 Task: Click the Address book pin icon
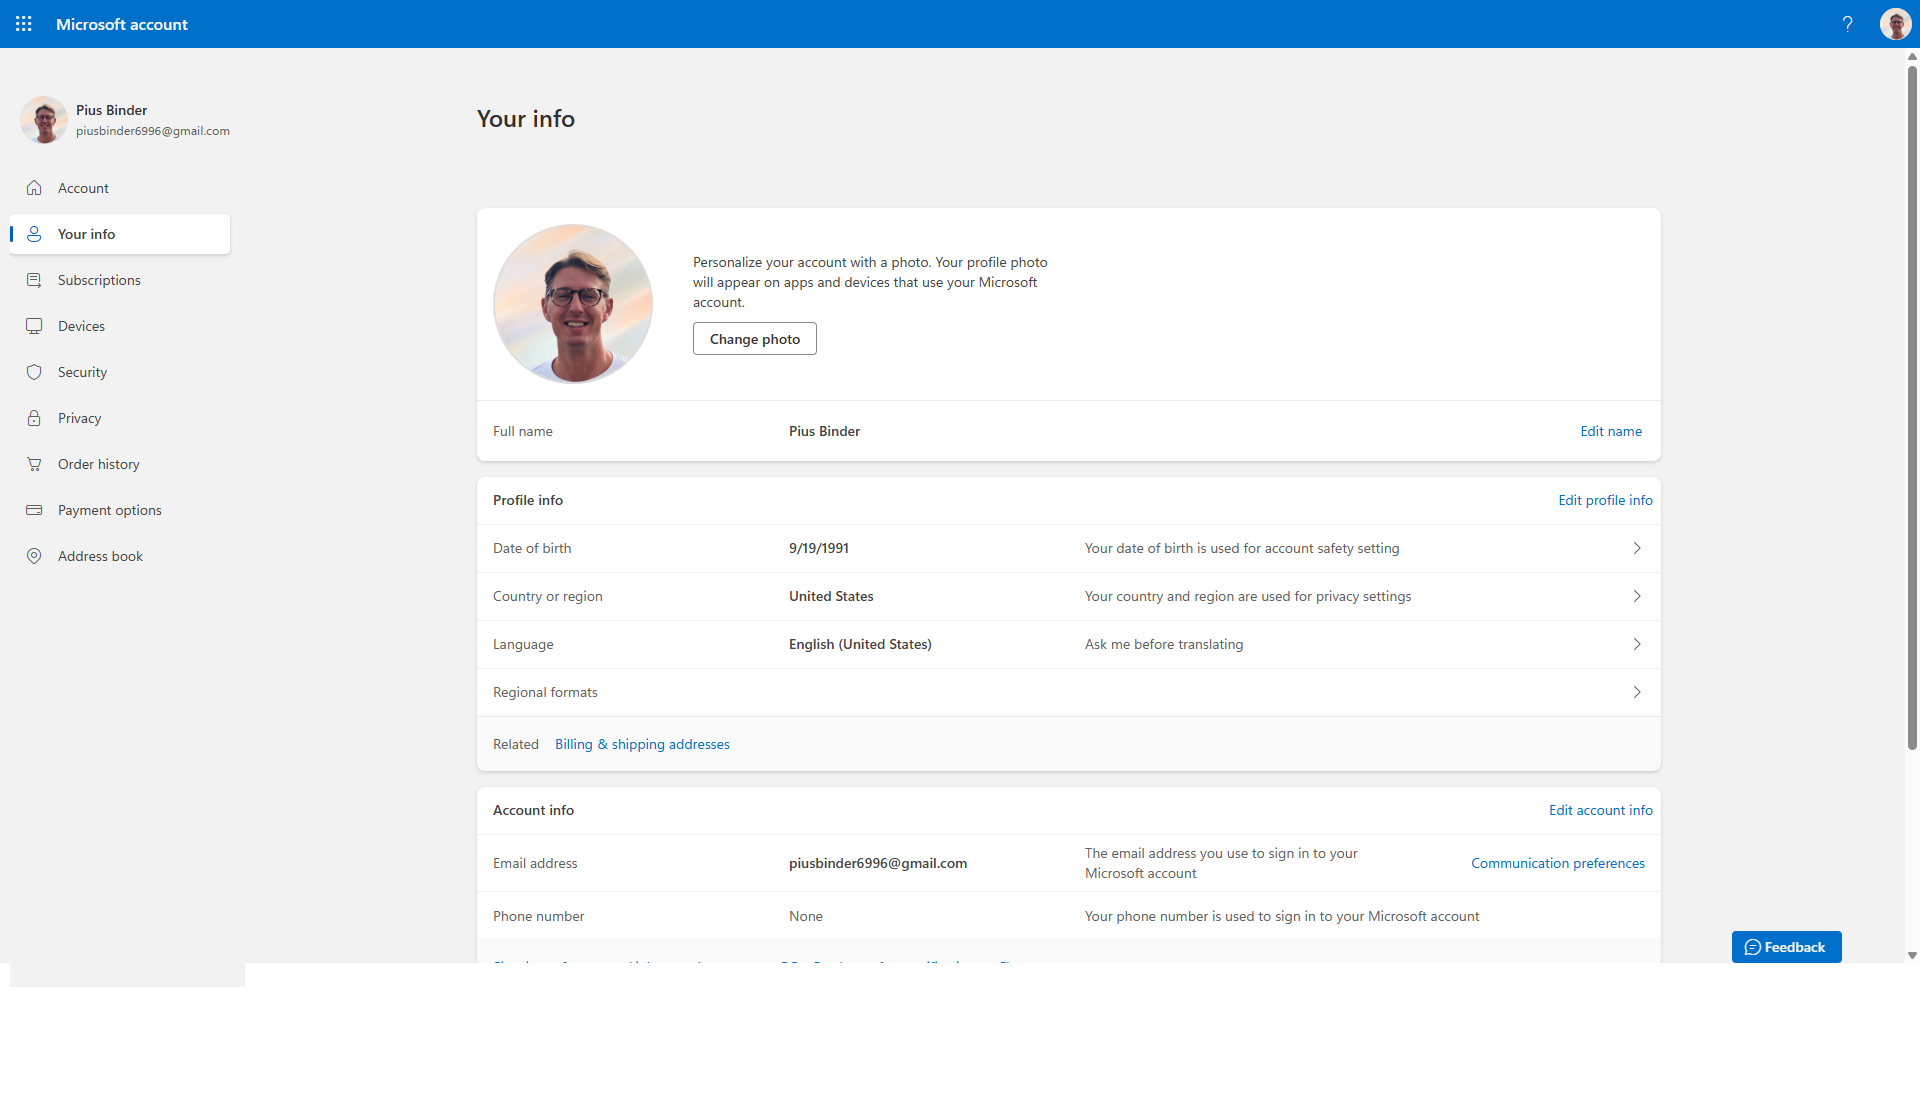pos(34,556)
